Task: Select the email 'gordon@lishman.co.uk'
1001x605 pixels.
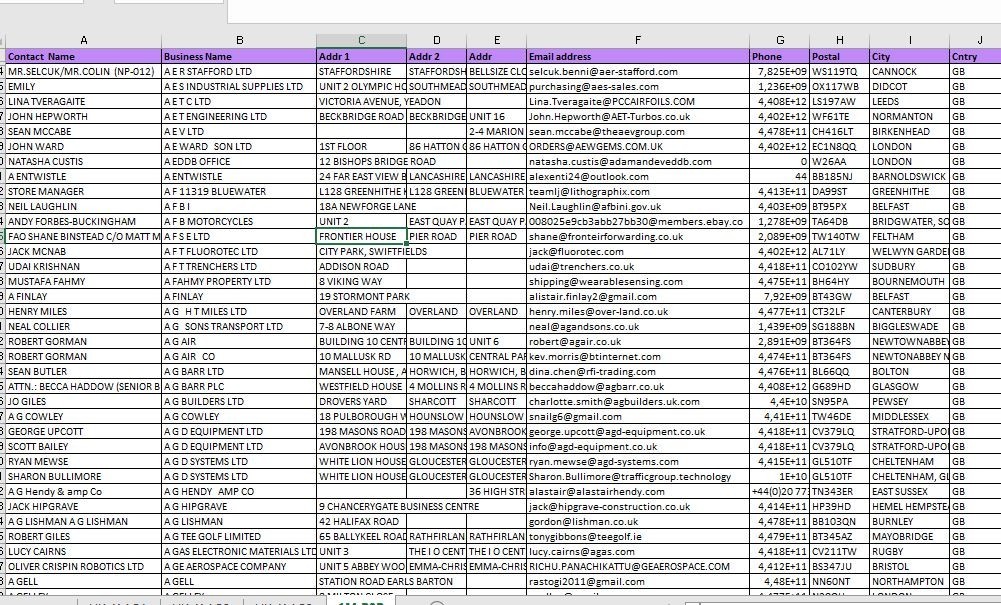Action: point(638,521)
